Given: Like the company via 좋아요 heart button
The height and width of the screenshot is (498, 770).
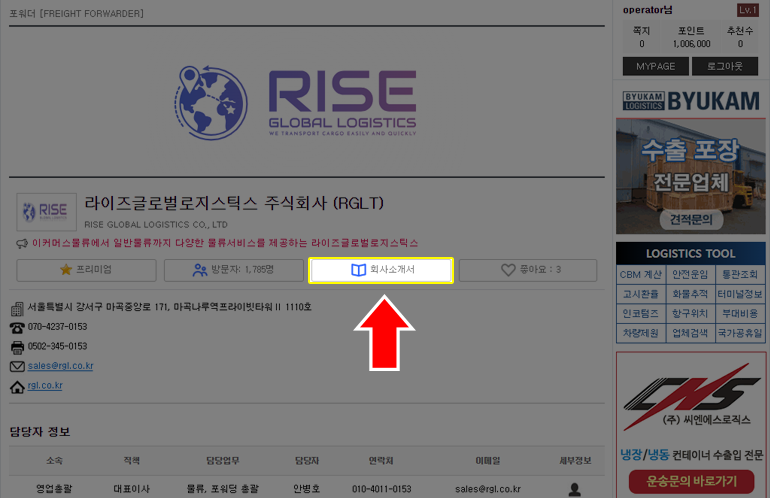Looking at the screenshot, I should coord(528,270).
